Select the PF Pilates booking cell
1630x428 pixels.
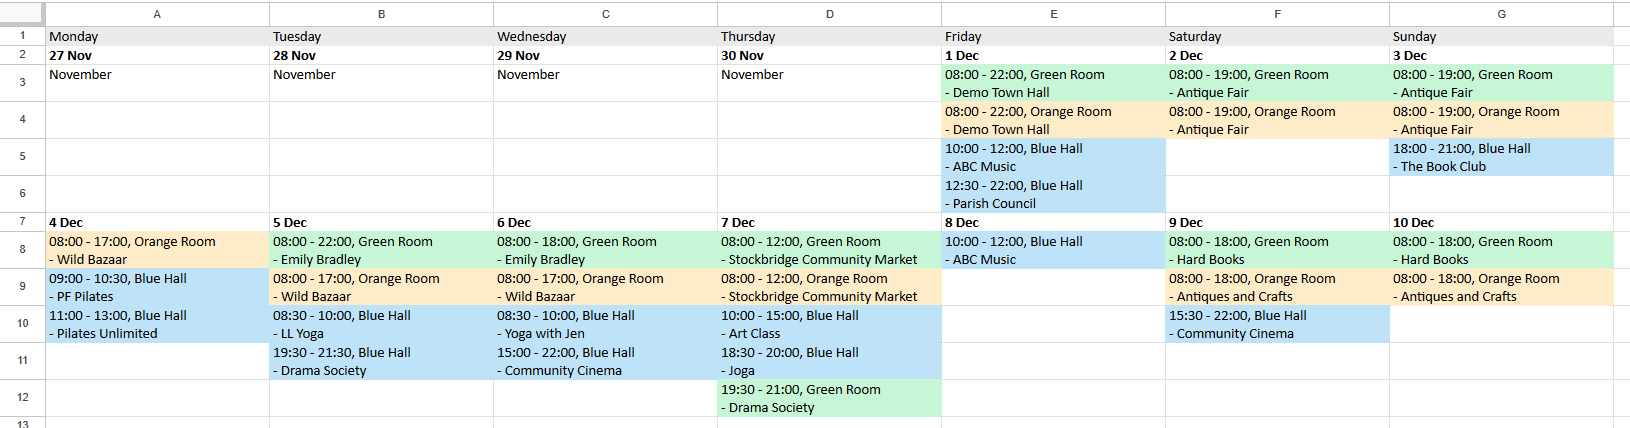tap(157, 287)
